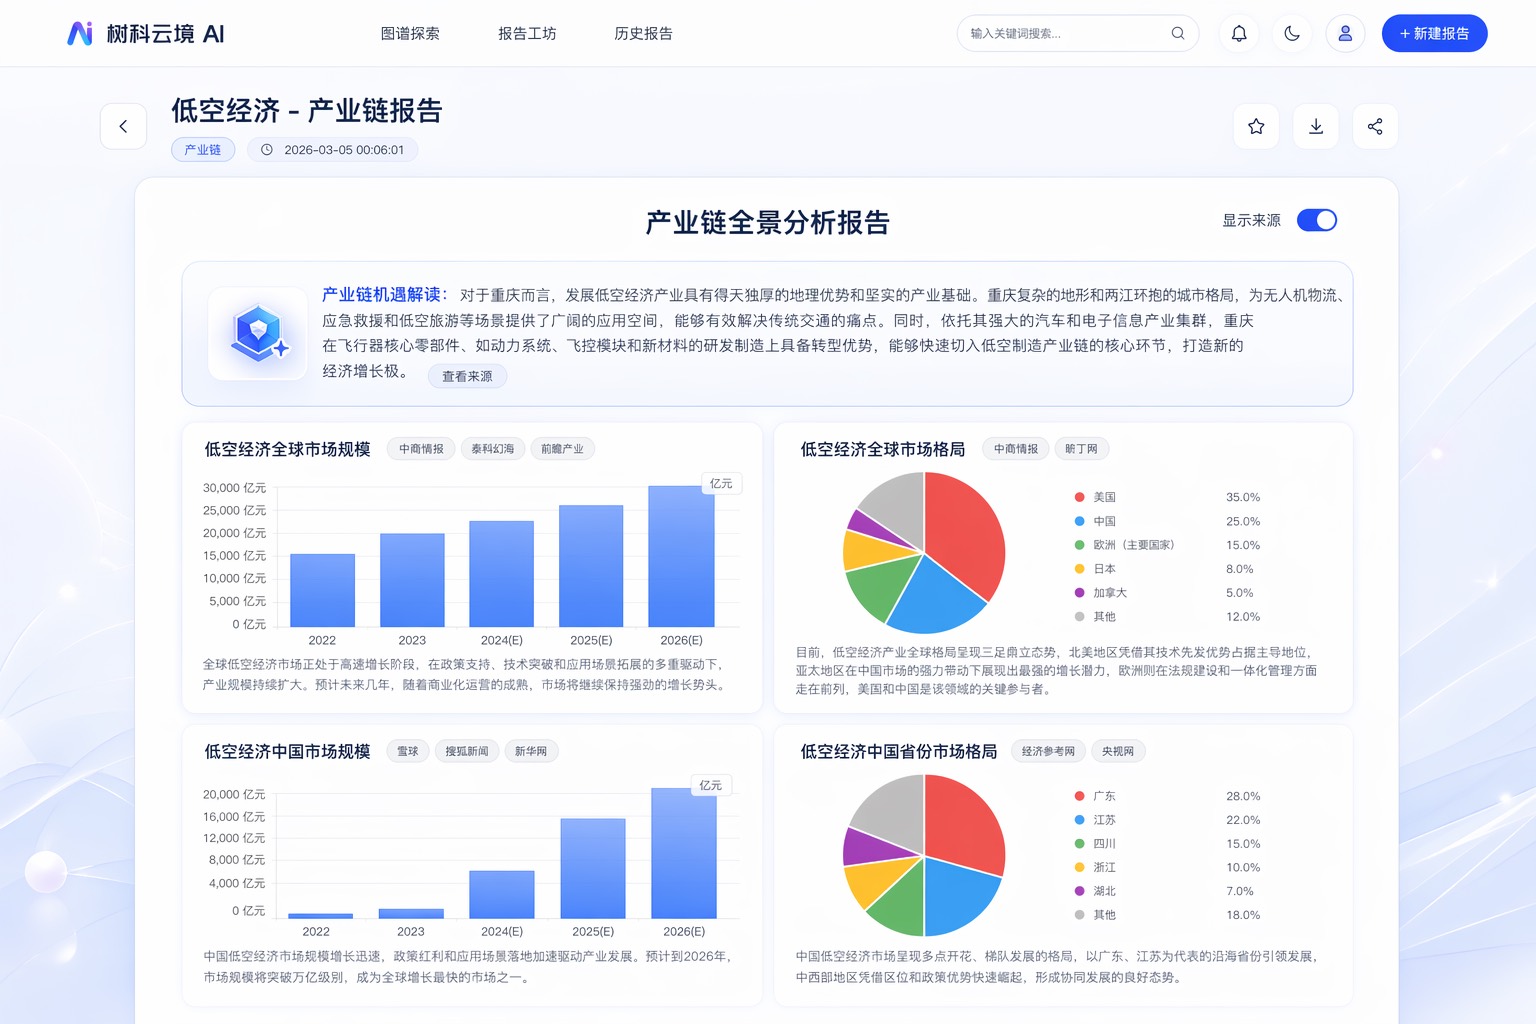Toggle 广东 legend red dot

[x=1079, y=796]
